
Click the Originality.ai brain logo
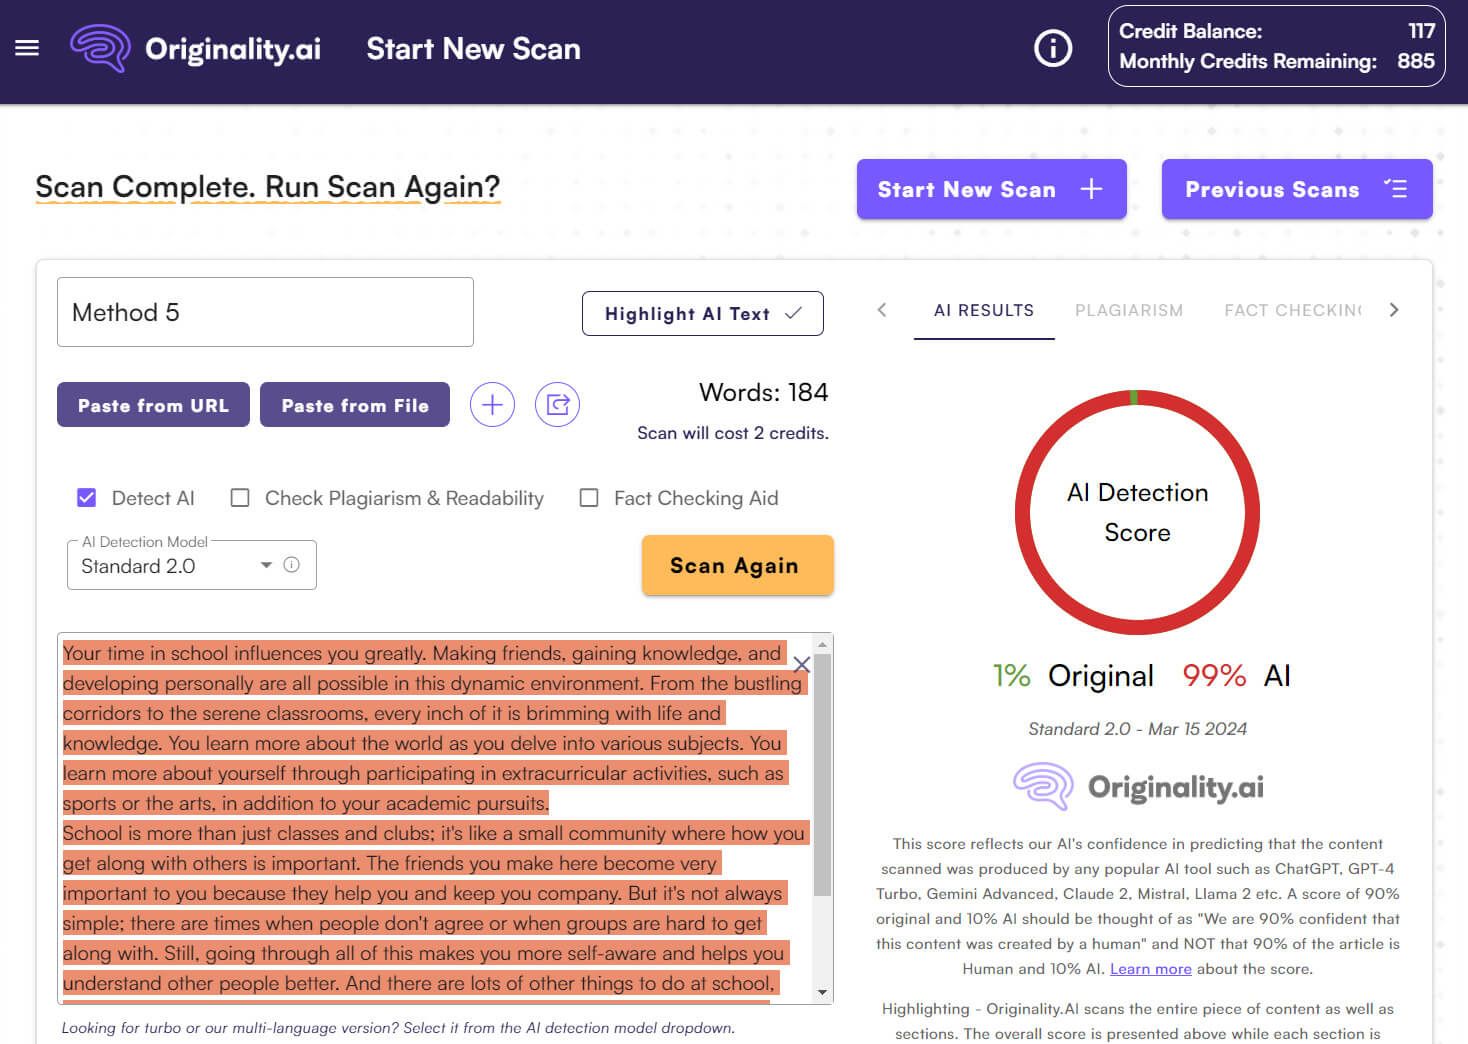point(100,48)
